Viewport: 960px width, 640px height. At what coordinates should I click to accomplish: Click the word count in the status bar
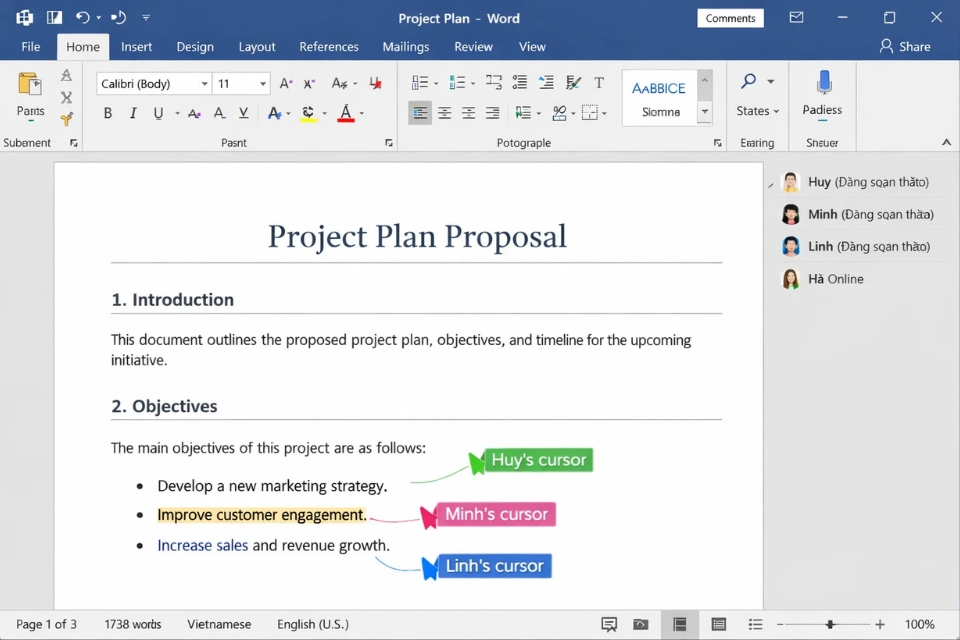pos(132,624)
